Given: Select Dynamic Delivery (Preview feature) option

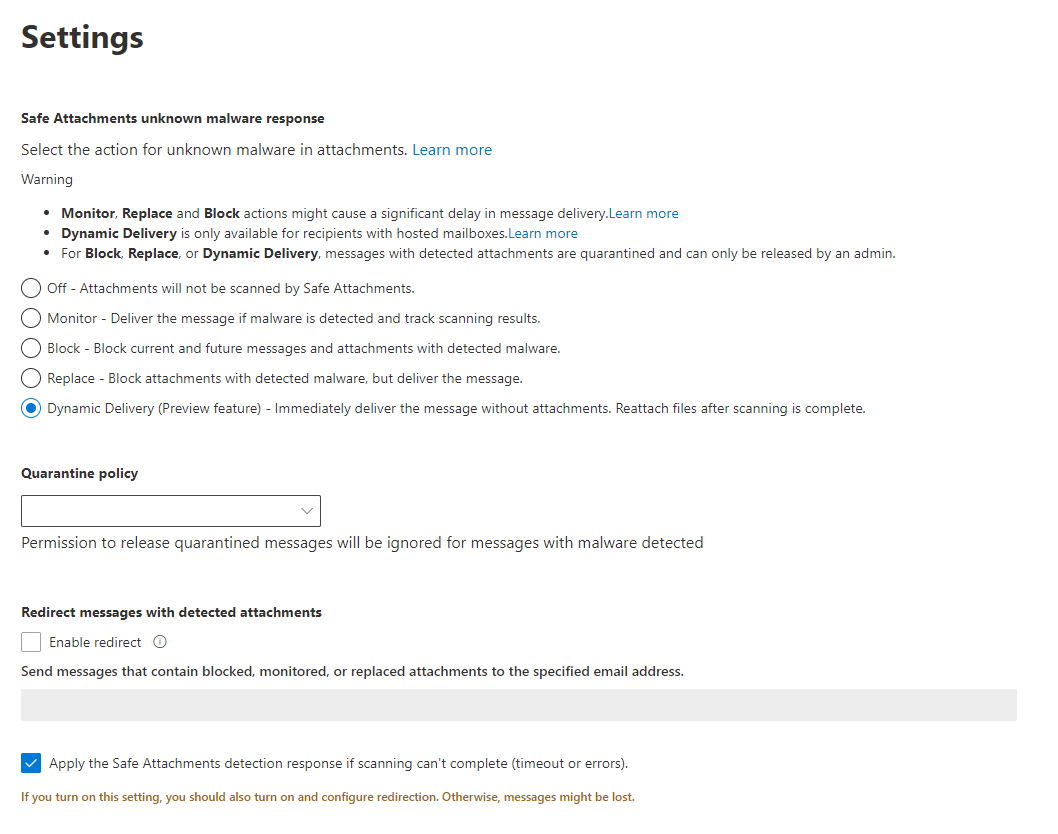Looking at the screenshot, I should pos(30,408).
